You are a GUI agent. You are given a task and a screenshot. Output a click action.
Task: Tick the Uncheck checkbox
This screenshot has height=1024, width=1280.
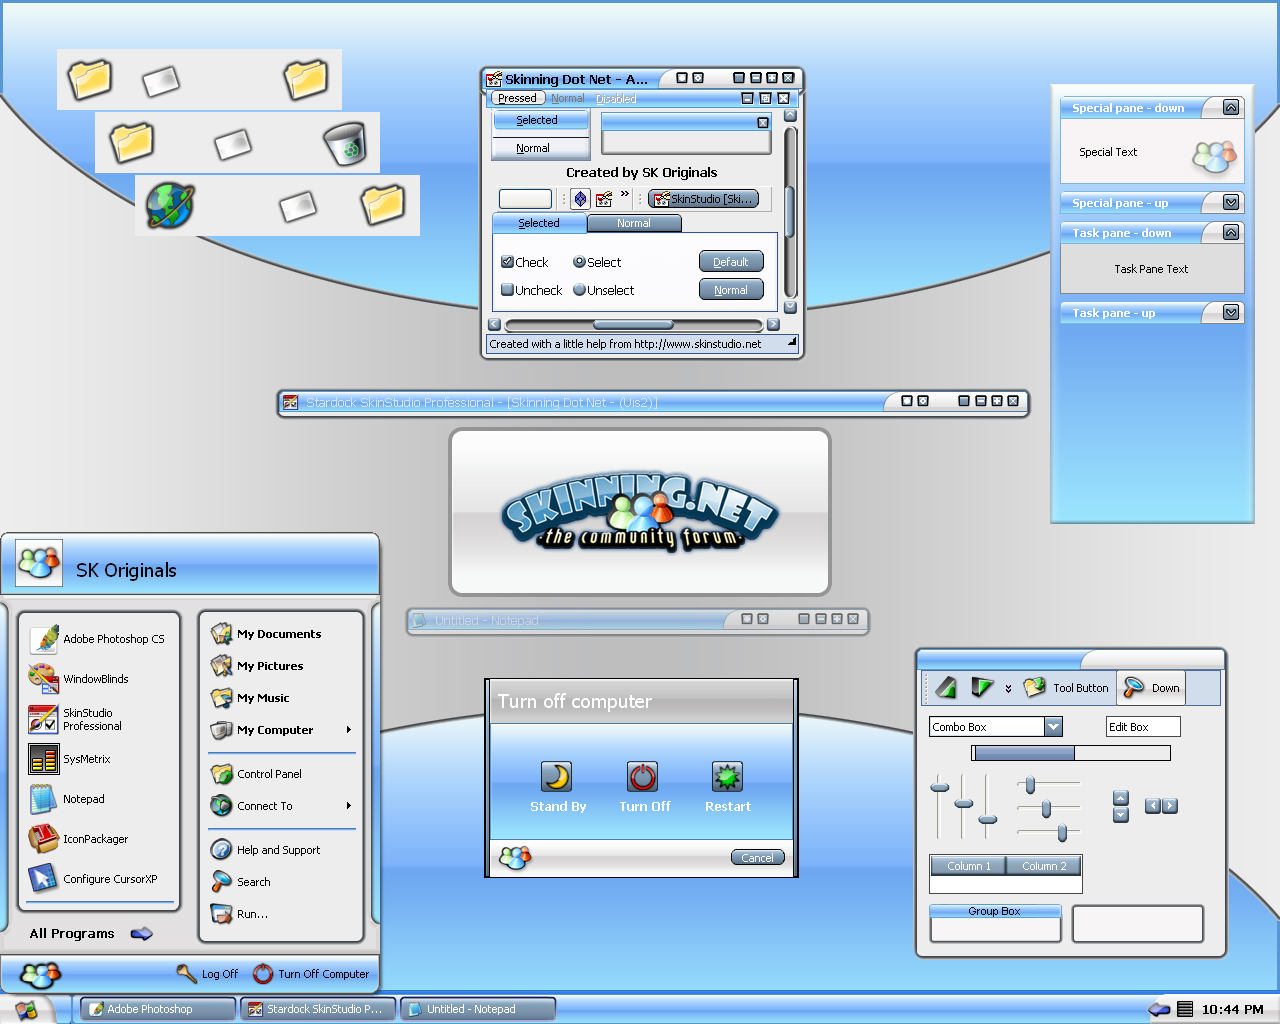click(x=508, y=290)
